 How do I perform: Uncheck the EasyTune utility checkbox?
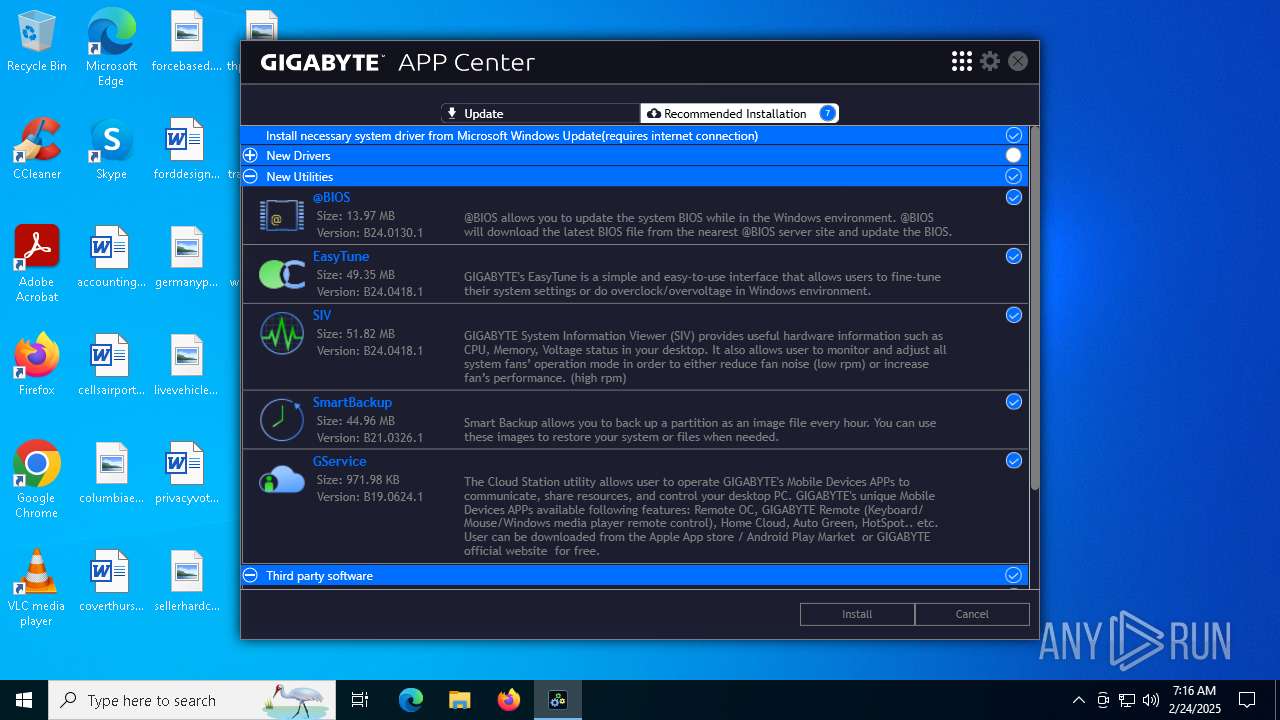coord(1014,256)
